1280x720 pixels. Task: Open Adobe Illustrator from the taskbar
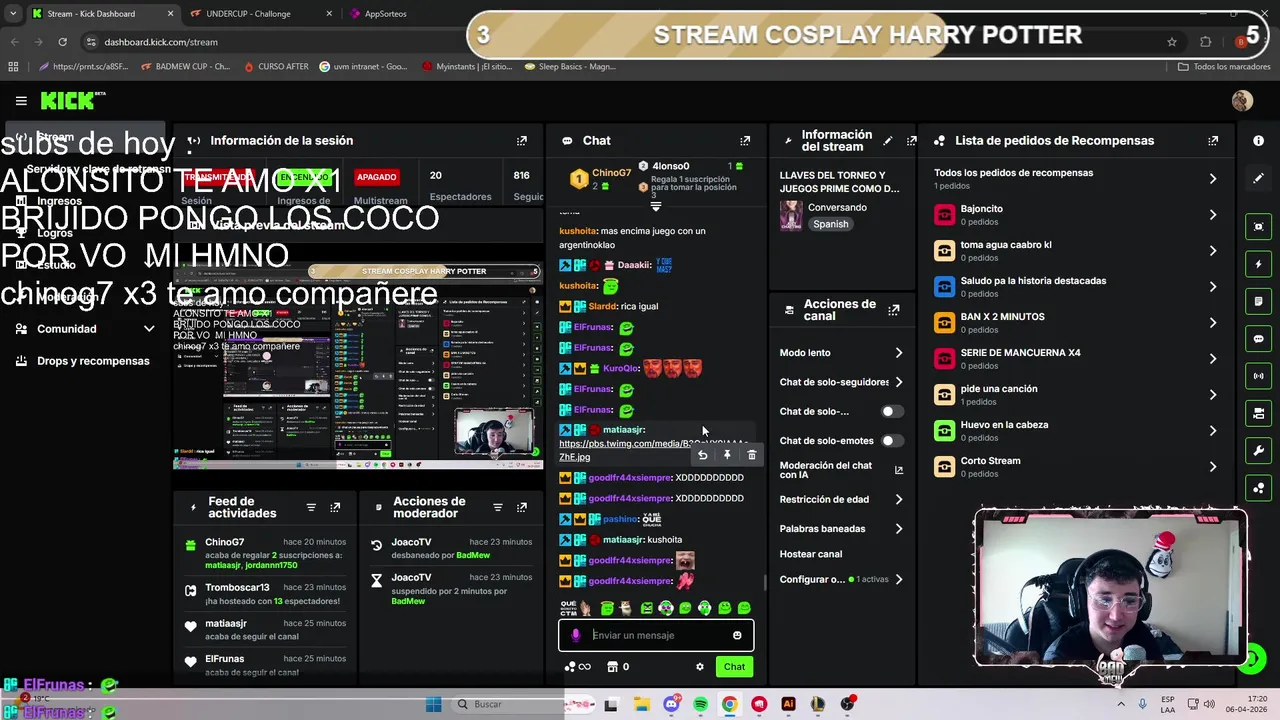pyautogui.click(x=788, y=704)
